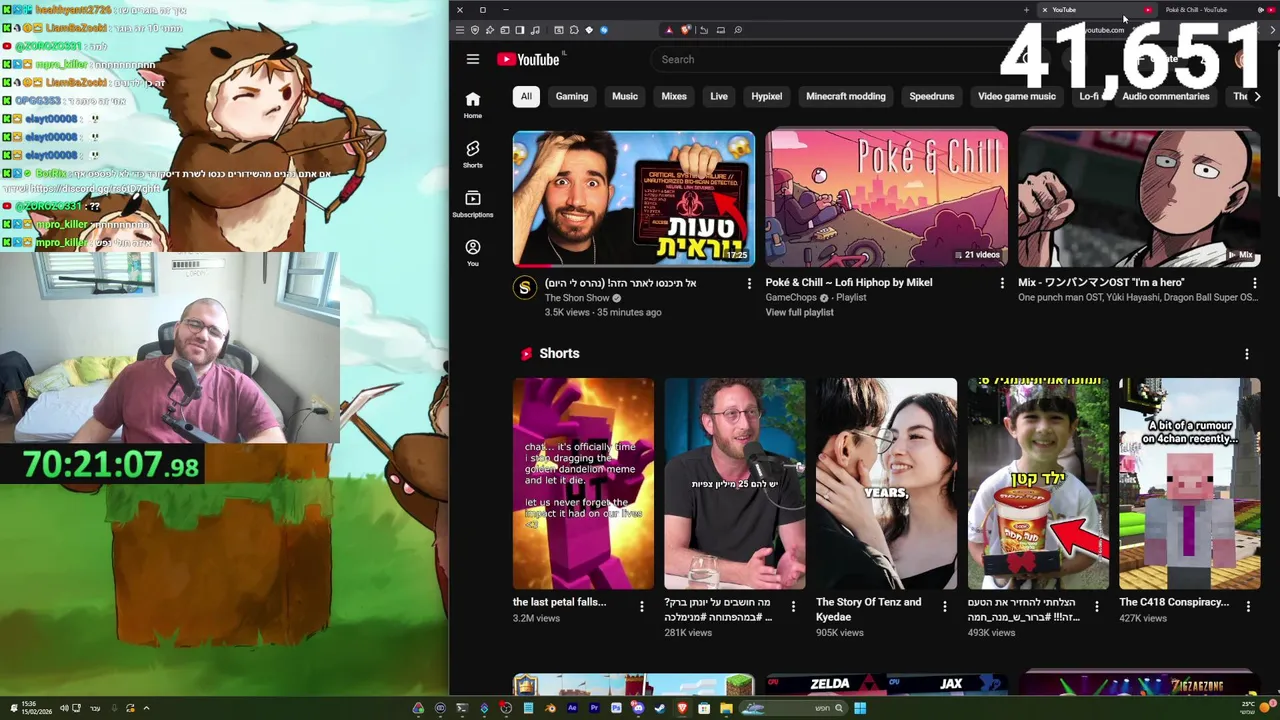
Task: Select the Video game music chip
Action: coord(1017,96)
